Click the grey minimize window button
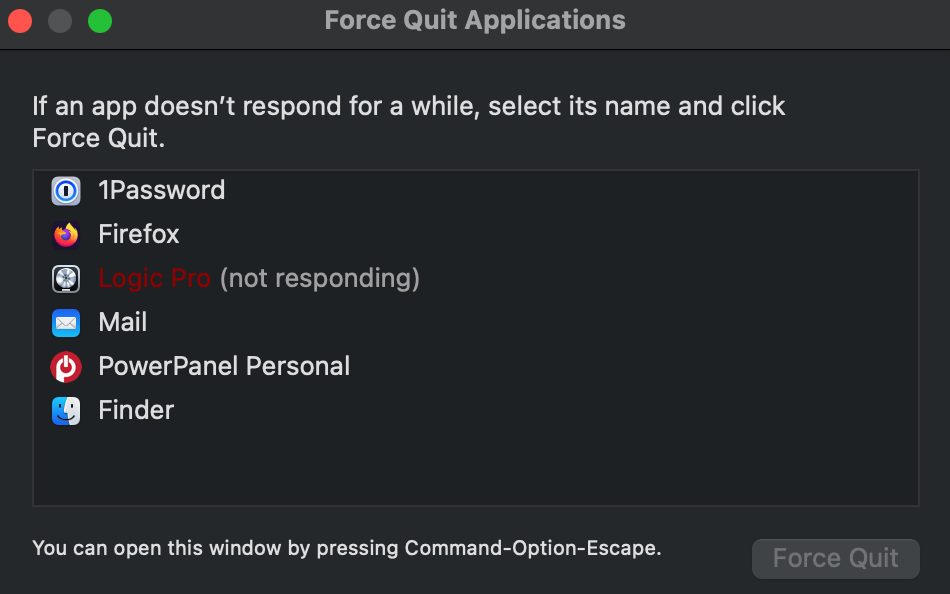This screenshot has height=594, width=950. coord(60,21)
